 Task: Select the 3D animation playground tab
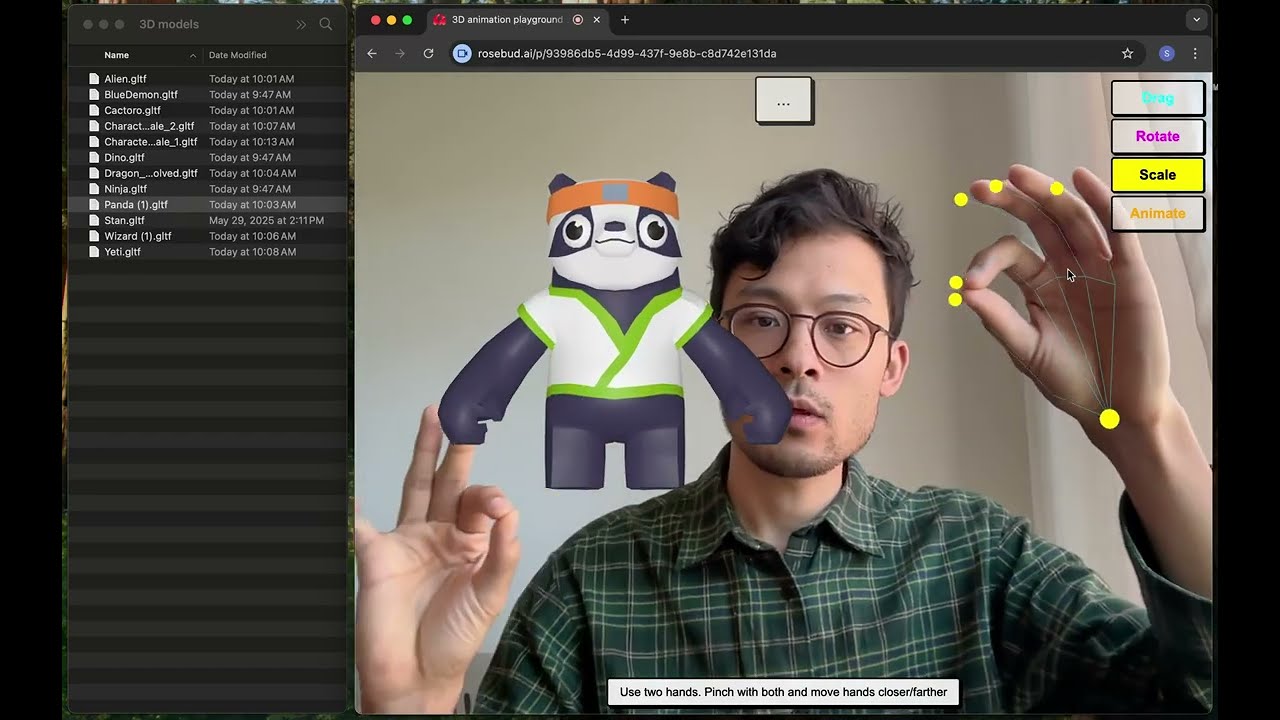506,20
